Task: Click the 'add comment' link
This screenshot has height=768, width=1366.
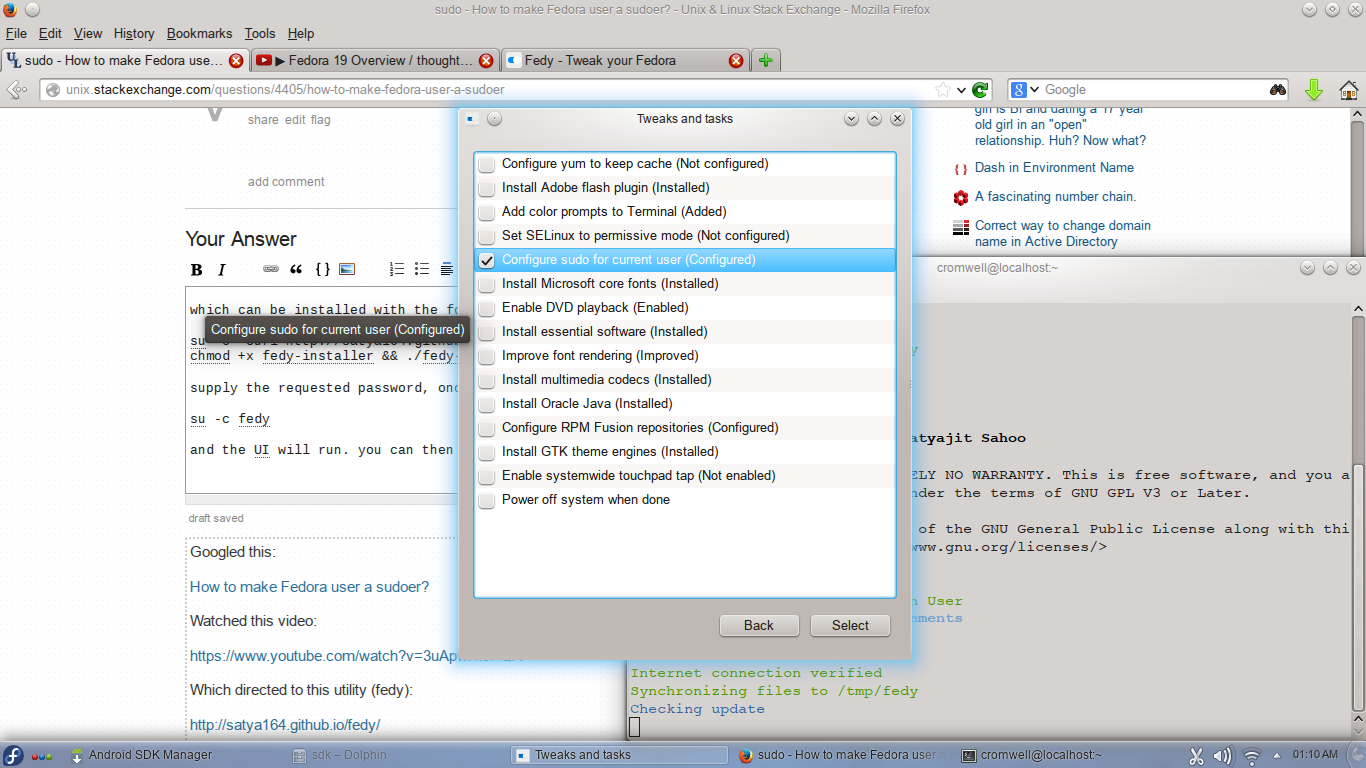Action: click(x=286, y=182)
